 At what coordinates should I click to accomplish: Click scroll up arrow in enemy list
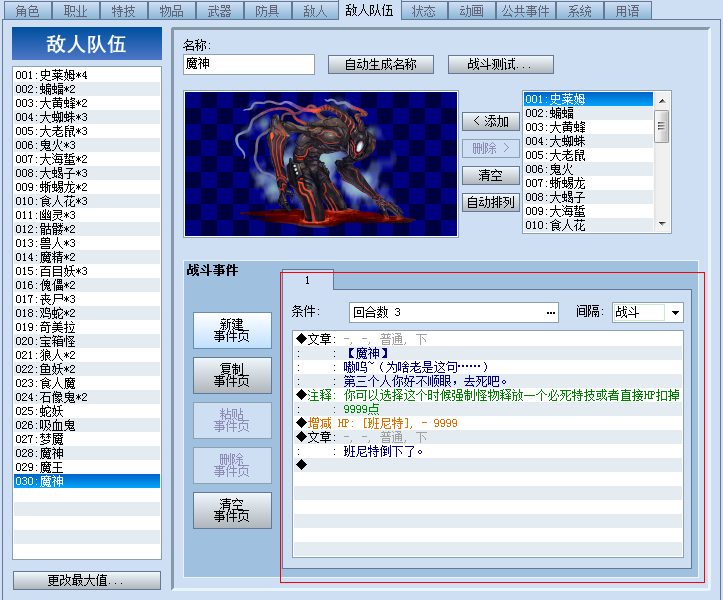(662, 101)
